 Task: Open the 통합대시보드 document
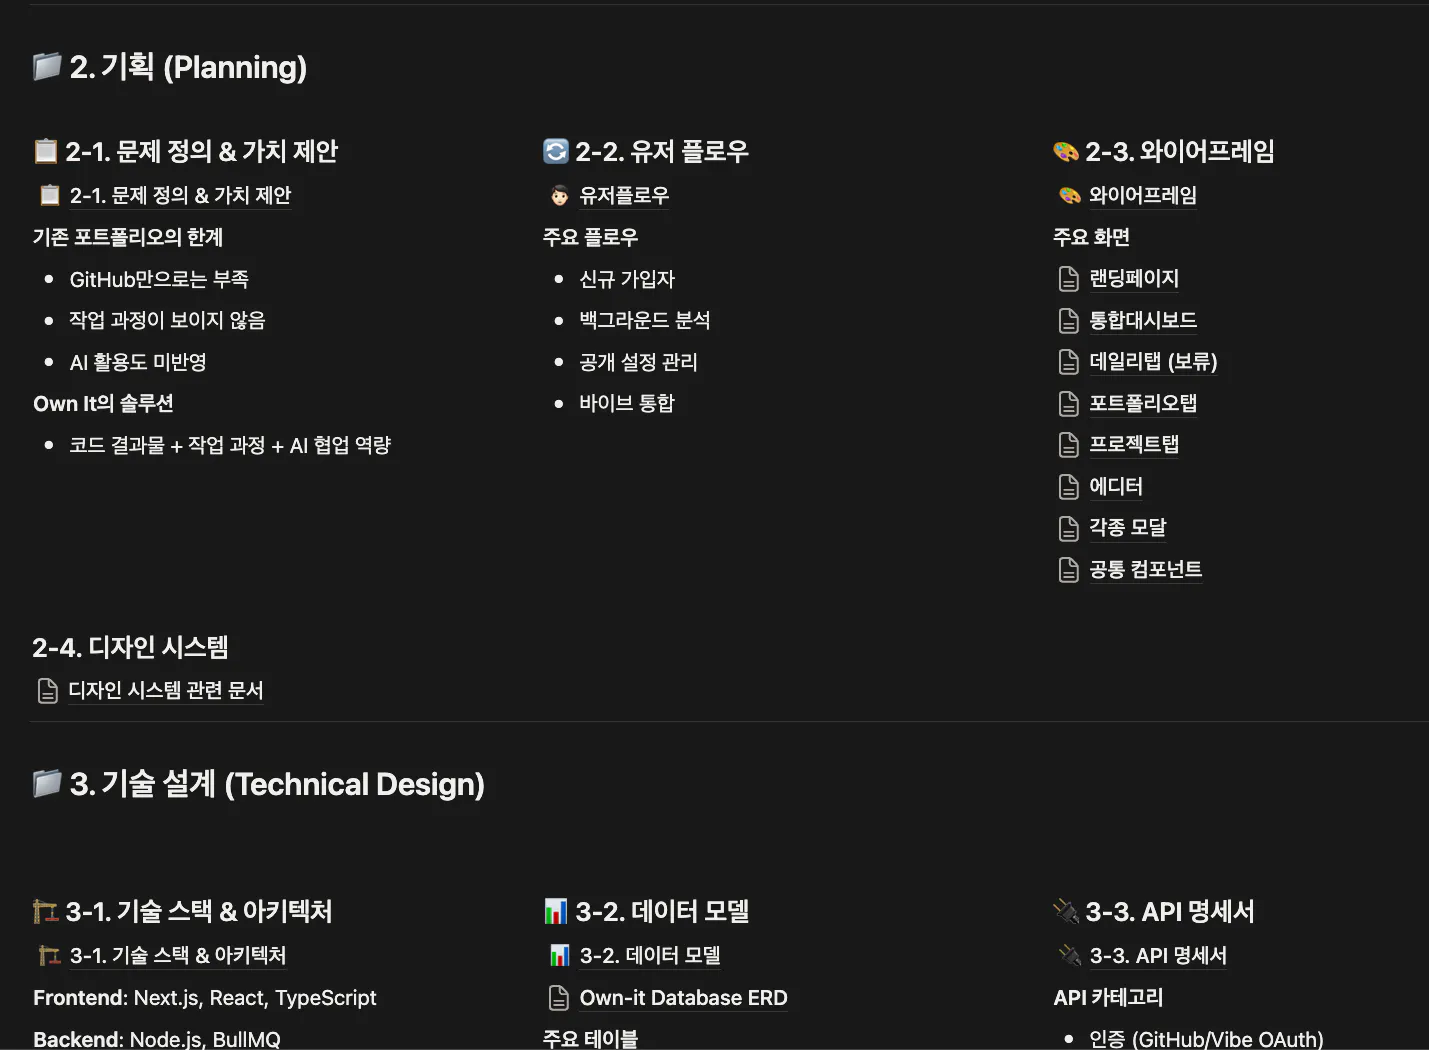point(1143,321)
